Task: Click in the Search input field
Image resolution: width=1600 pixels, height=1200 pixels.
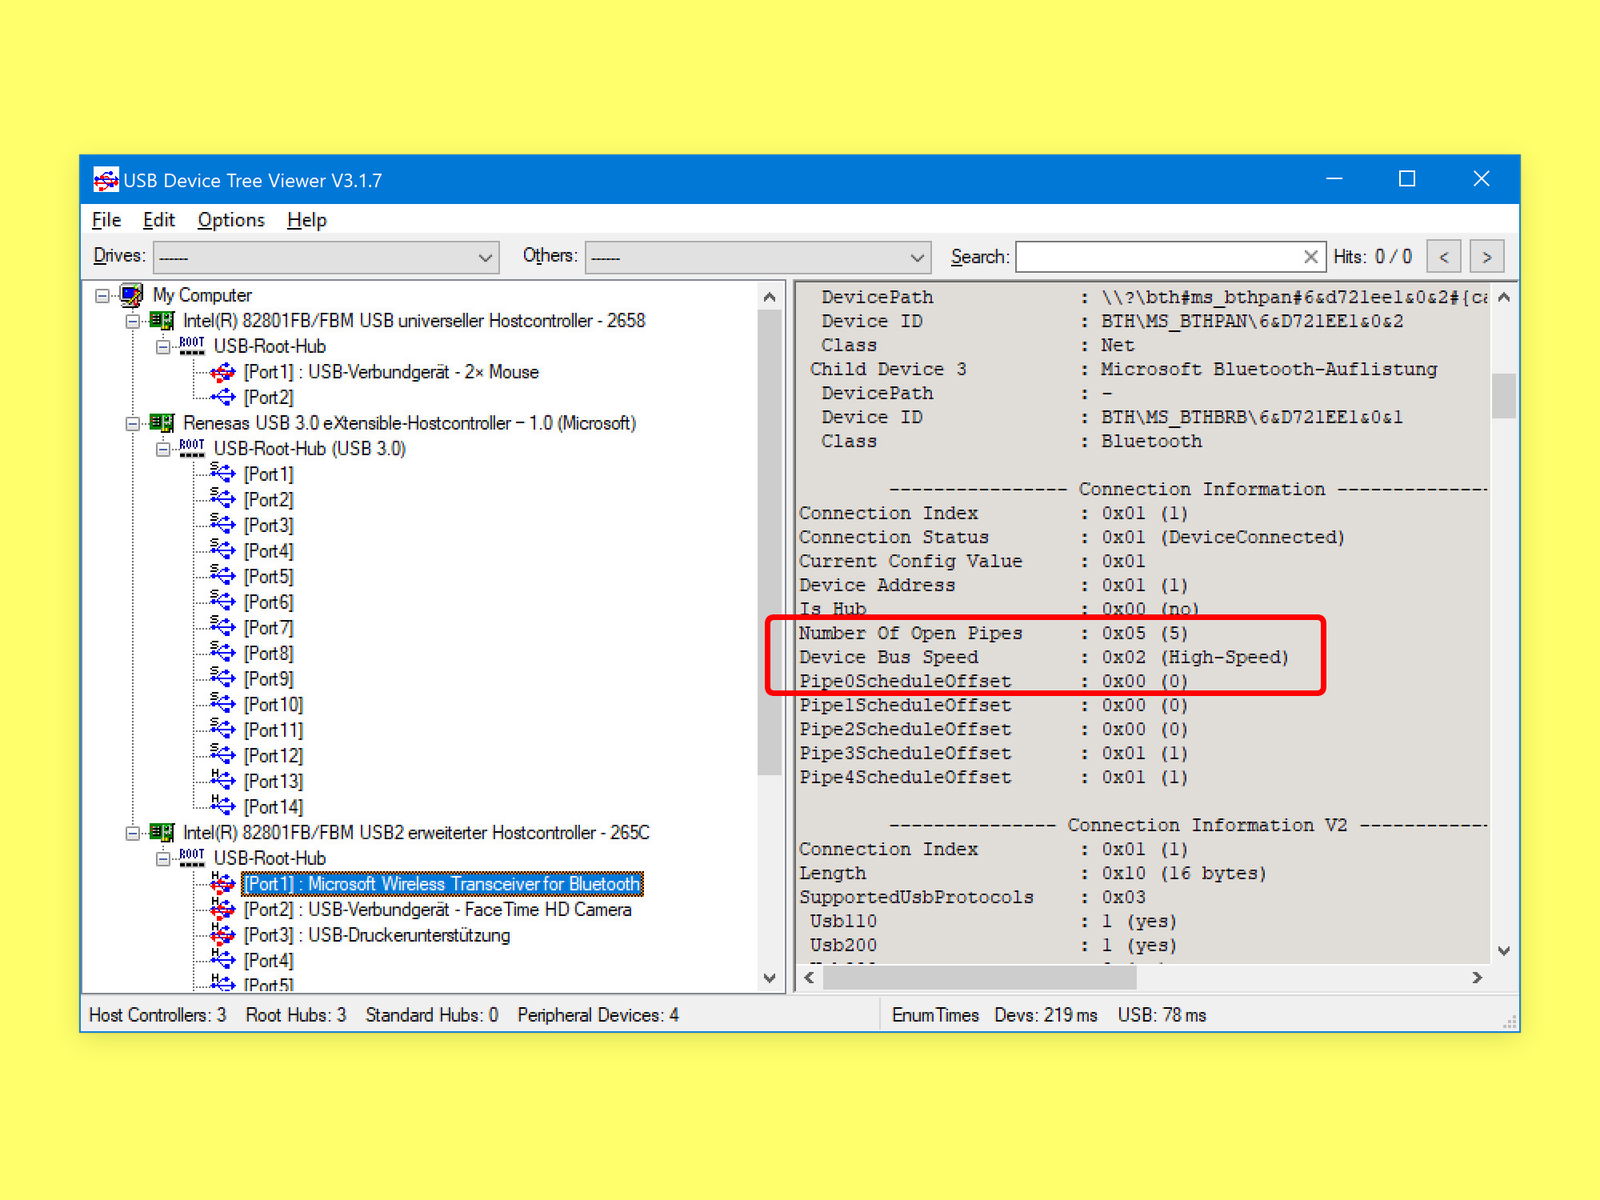Action: coord(1158,257)
